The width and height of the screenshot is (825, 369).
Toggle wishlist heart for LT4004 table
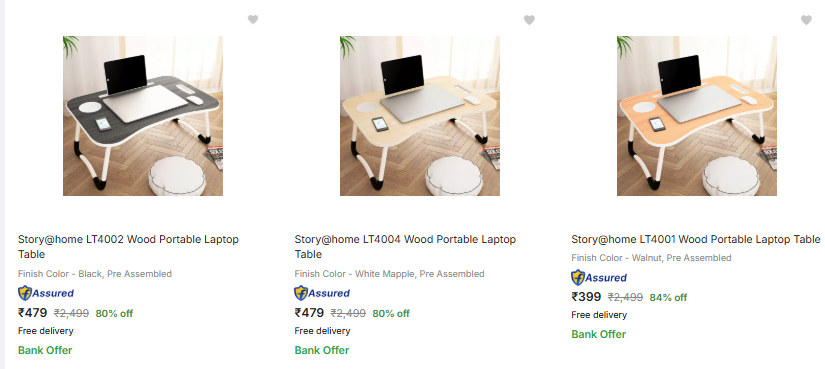click(529, 20)
